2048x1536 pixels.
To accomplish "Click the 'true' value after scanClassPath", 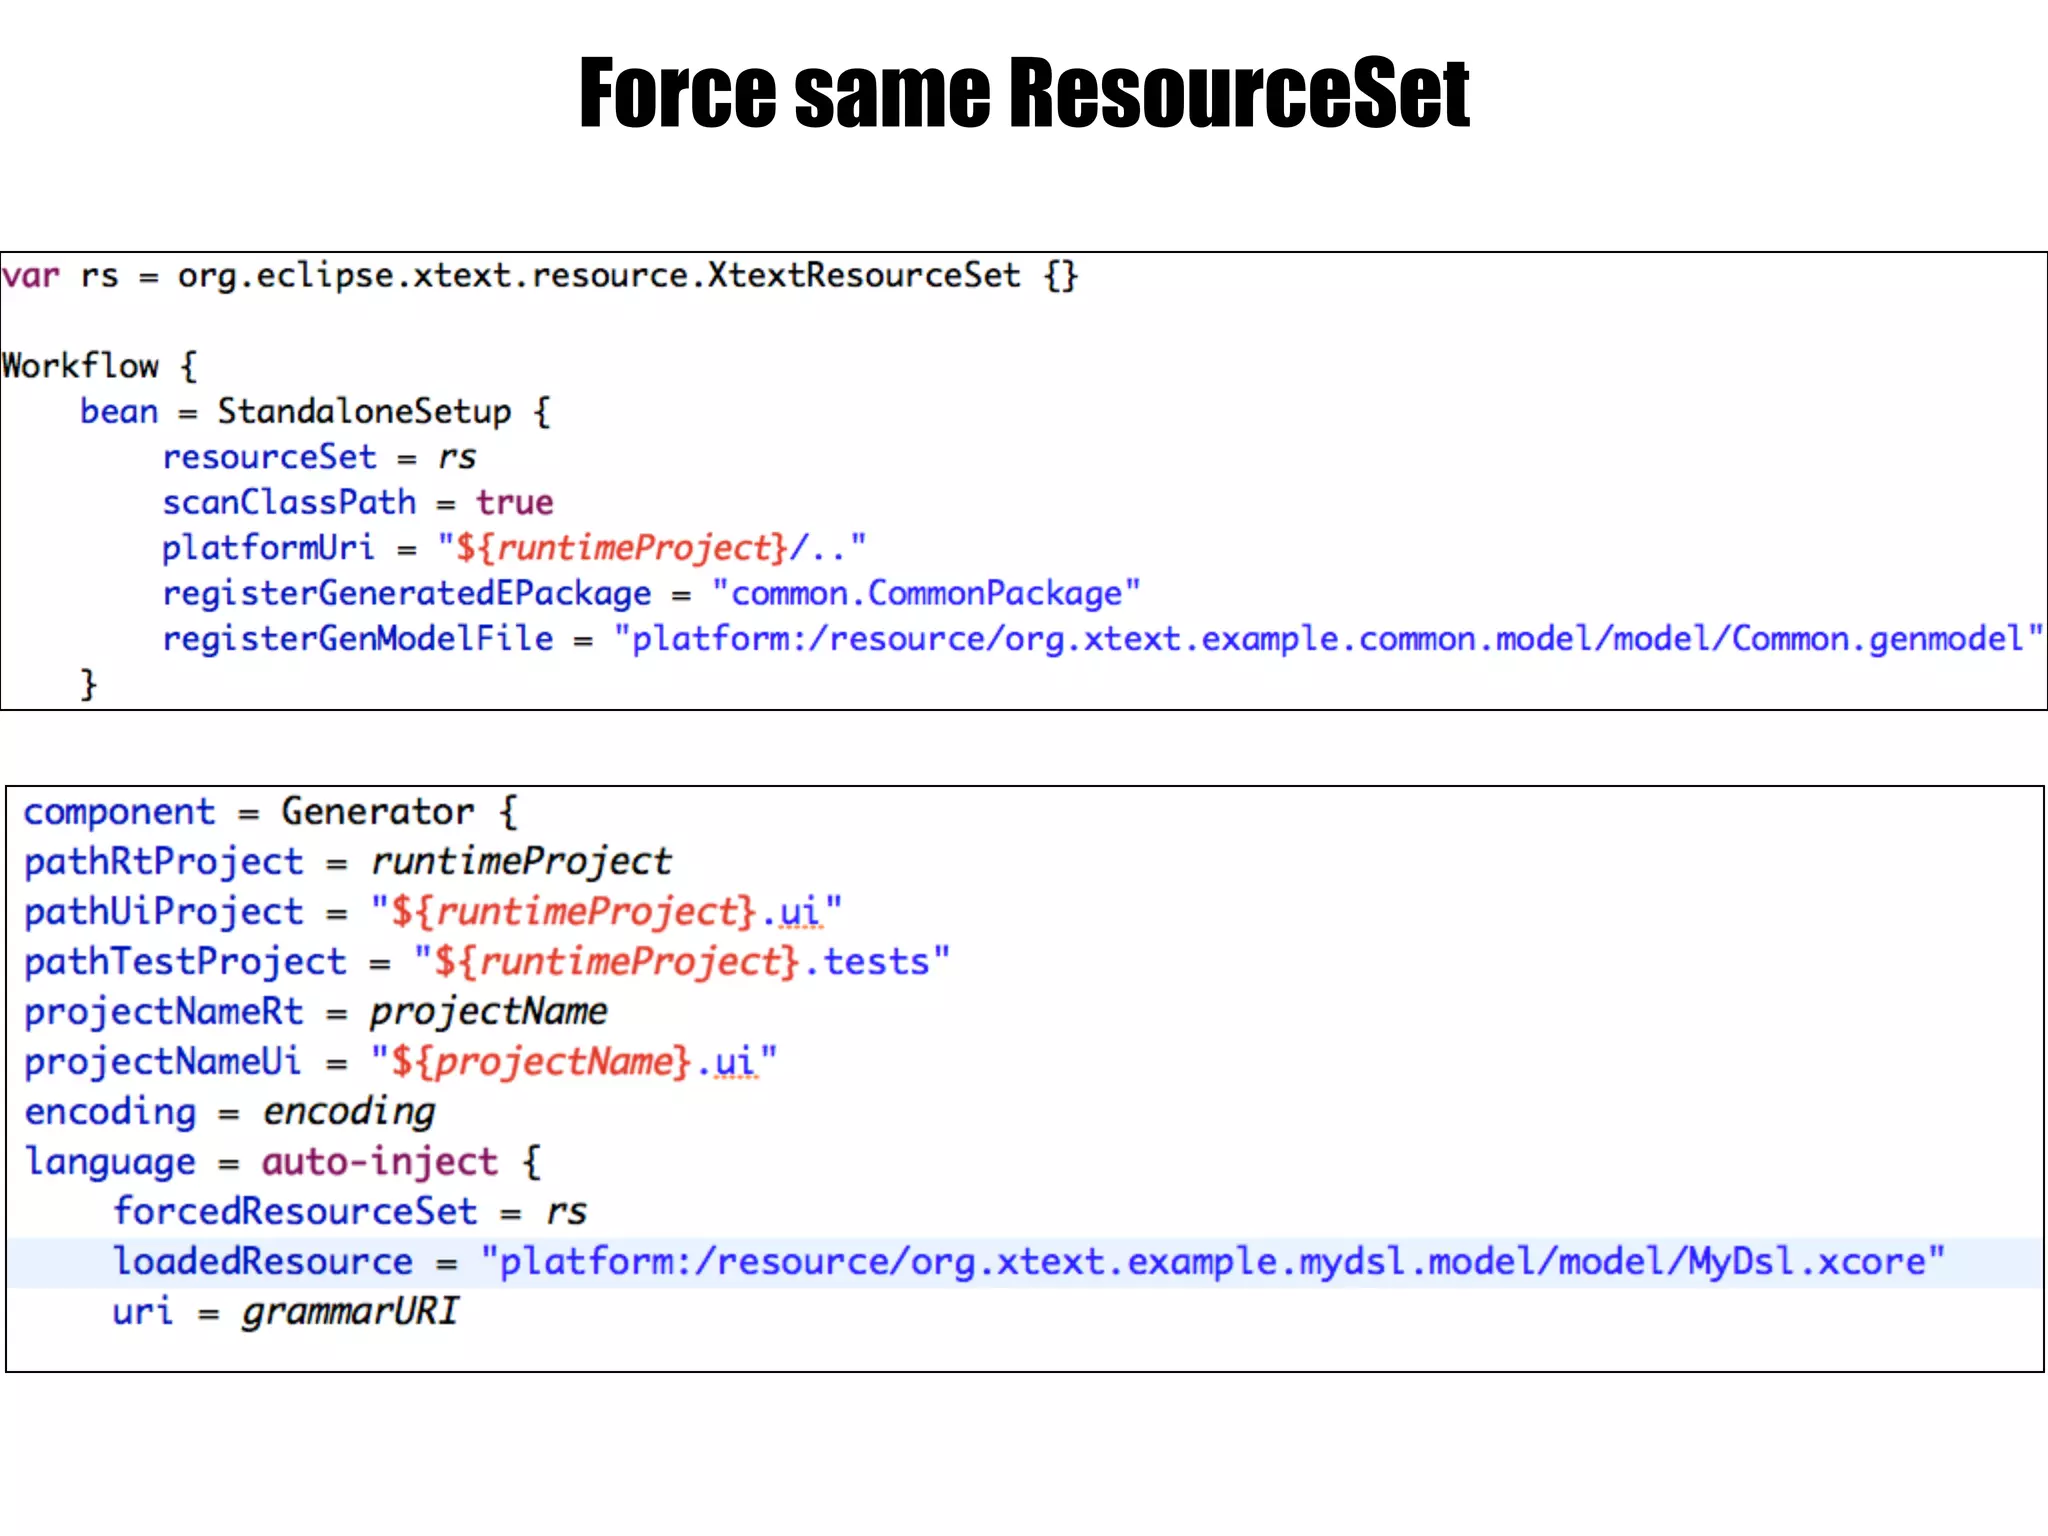I will pos(514,502).
